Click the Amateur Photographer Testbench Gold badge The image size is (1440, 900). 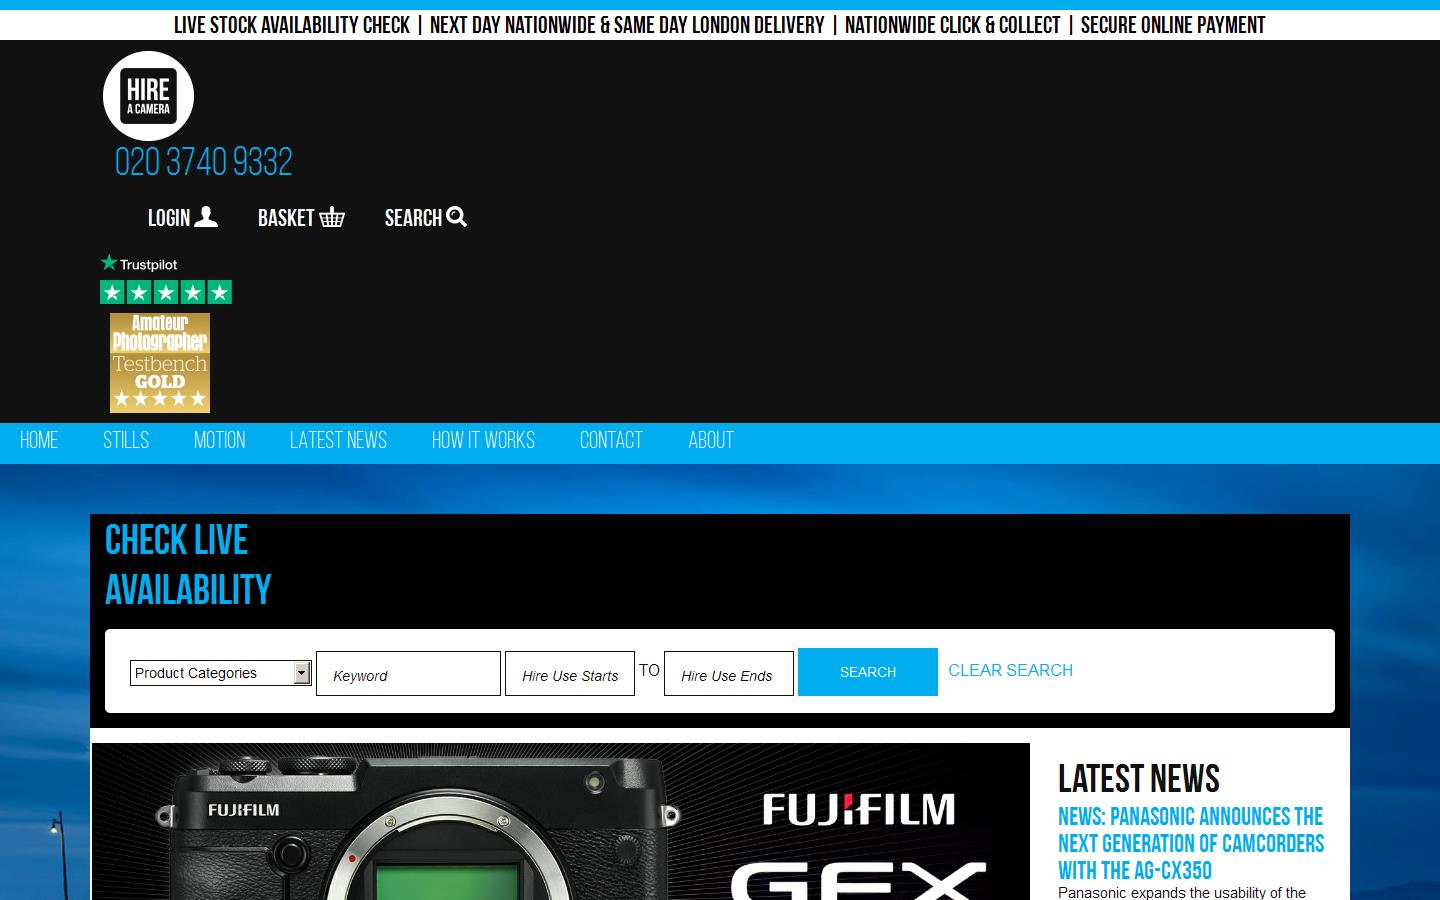(159, 362)
